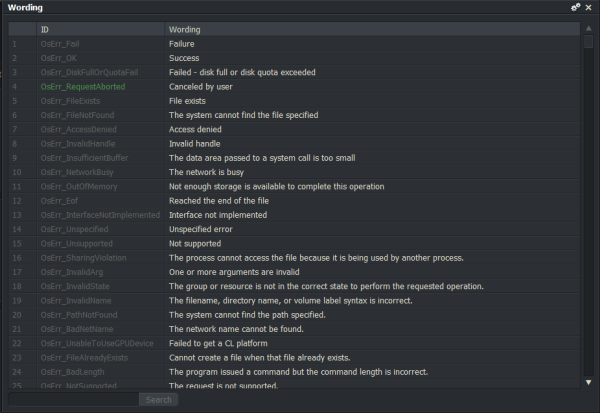Click the Search button
Viewport: 600px width, 413px height.
(158, 400)
